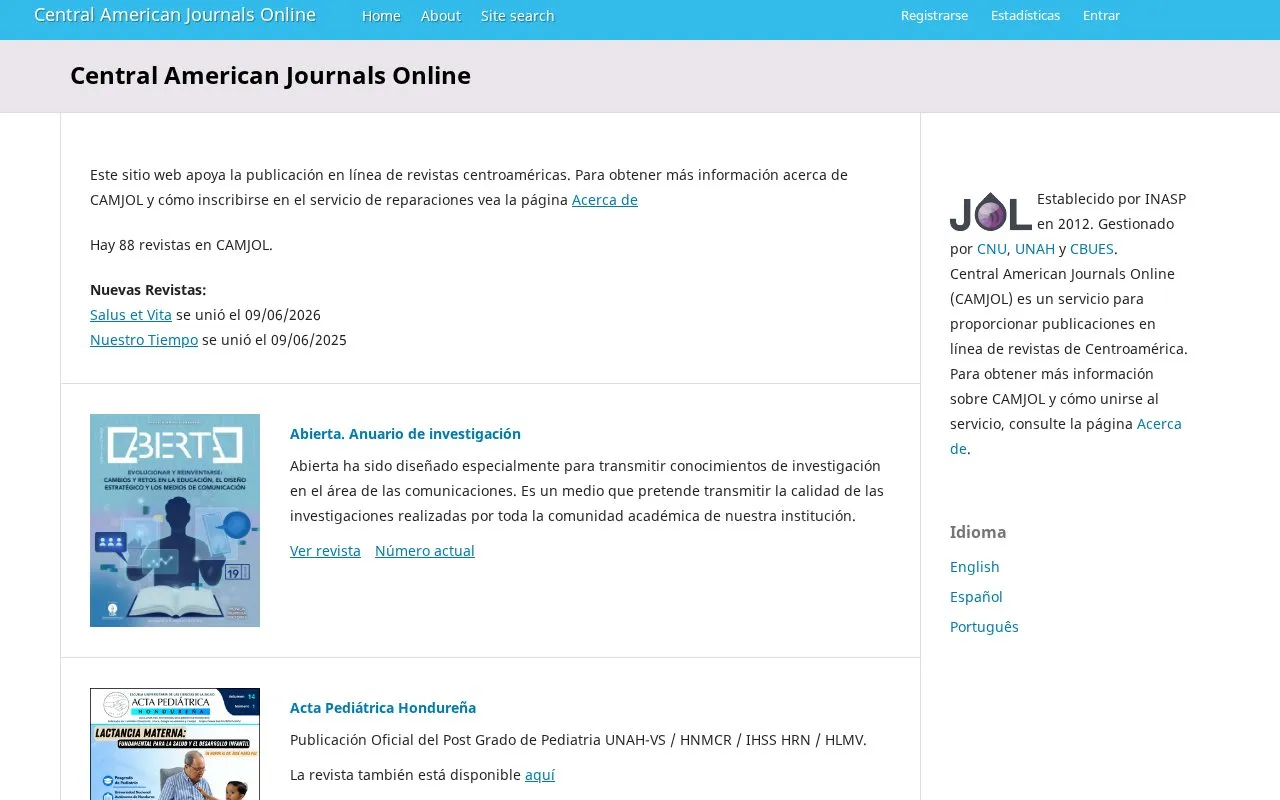
Task: Open the Home menu item
Action: tap(381, 16)
